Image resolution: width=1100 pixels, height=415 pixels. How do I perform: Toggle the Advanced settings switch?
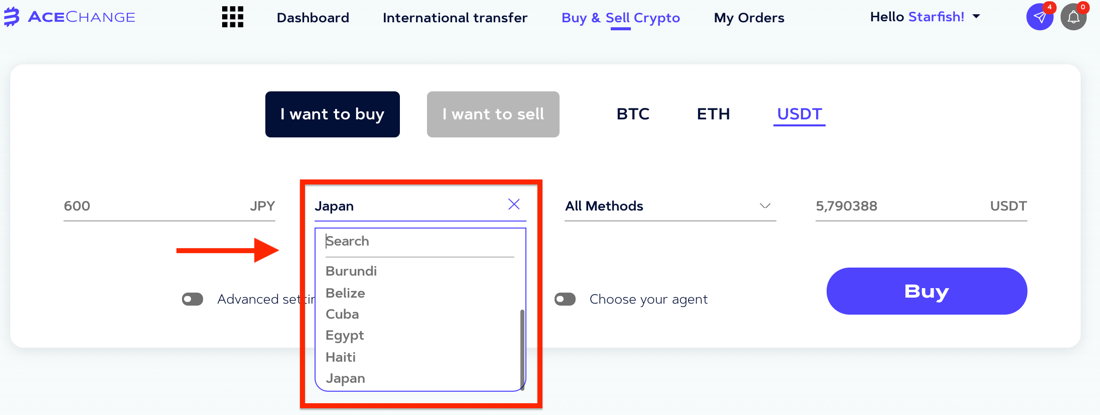pyautogui.click(x=192, y=299)
